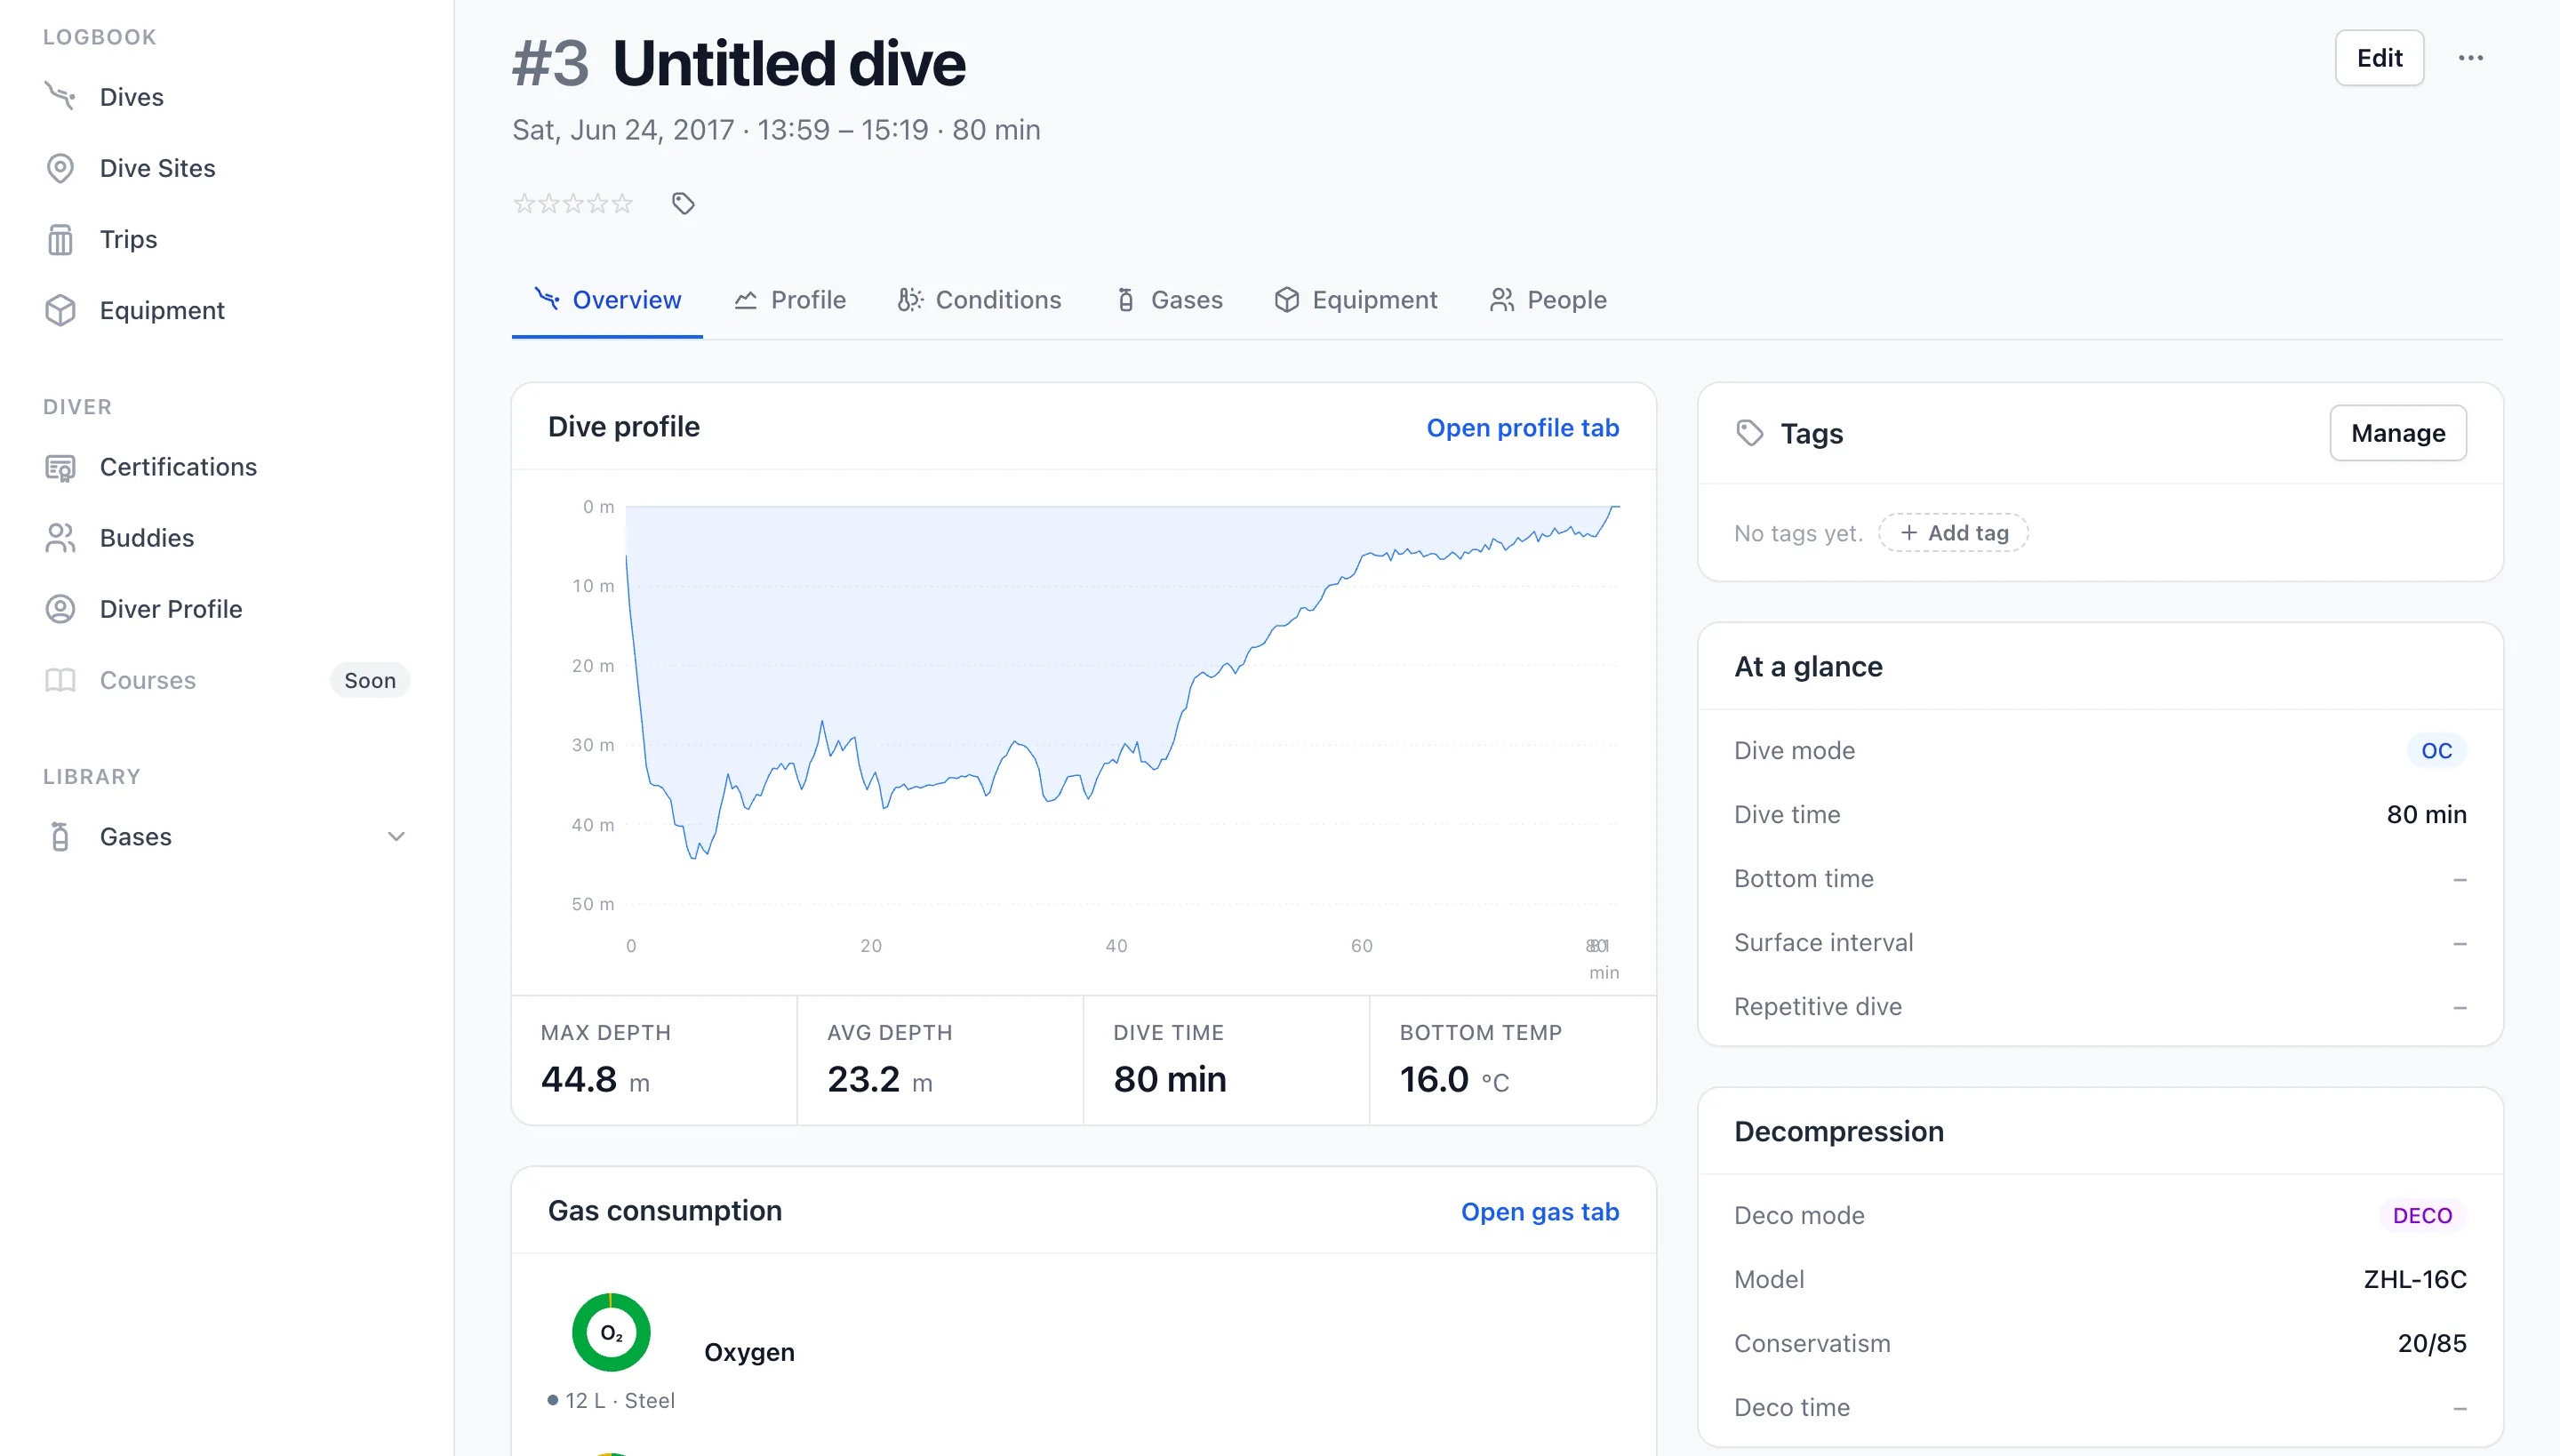The width and height of the screenshot is (2560, 1456).
Task: Click the Deco time row label
Action: tap(1792, 1407)
